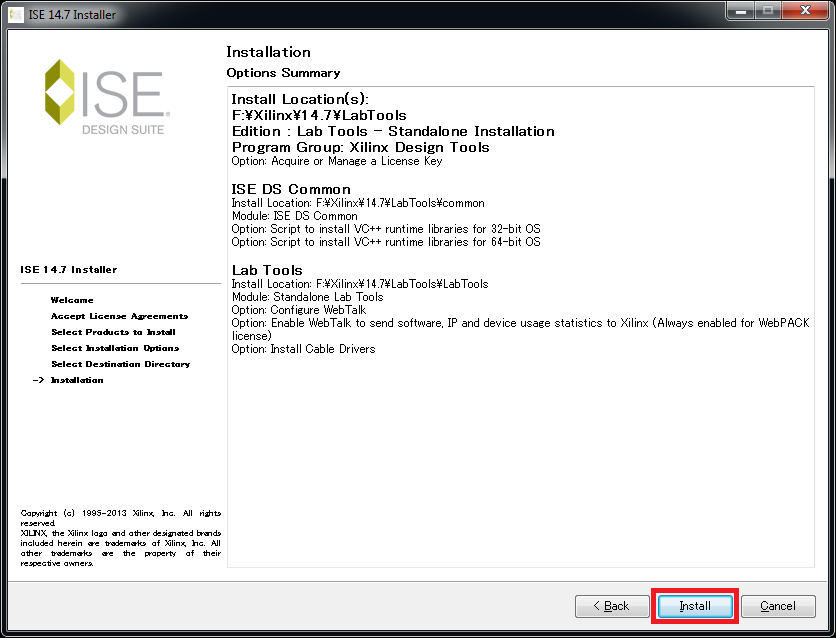Click the installer icon in title bar

click(x=16, y=14)
